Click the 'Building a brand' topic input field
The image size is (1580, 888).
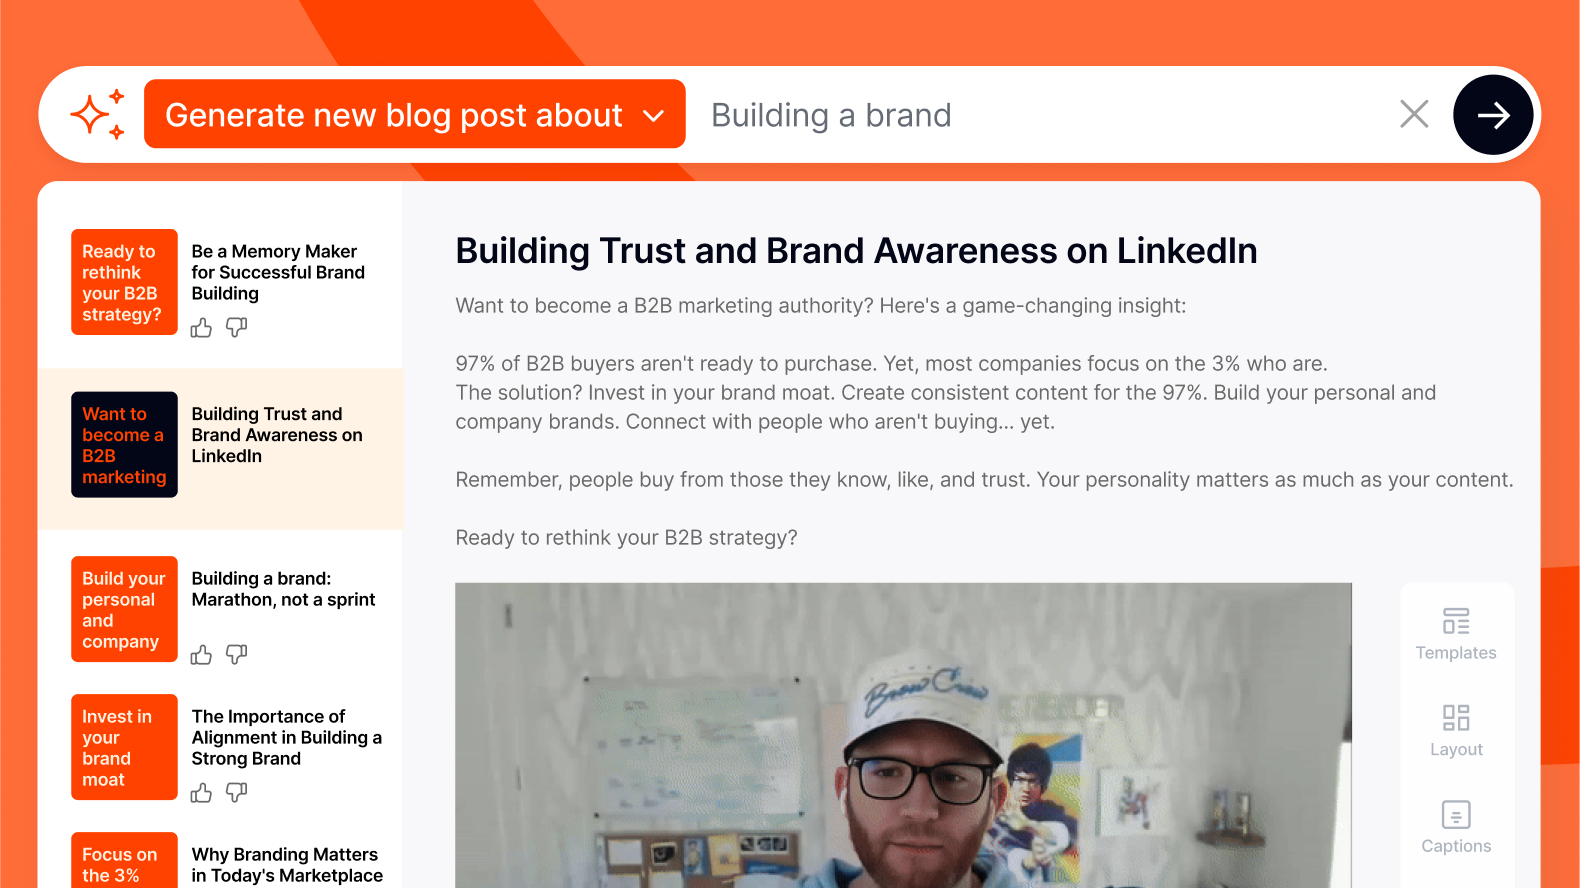point(1040,115)
